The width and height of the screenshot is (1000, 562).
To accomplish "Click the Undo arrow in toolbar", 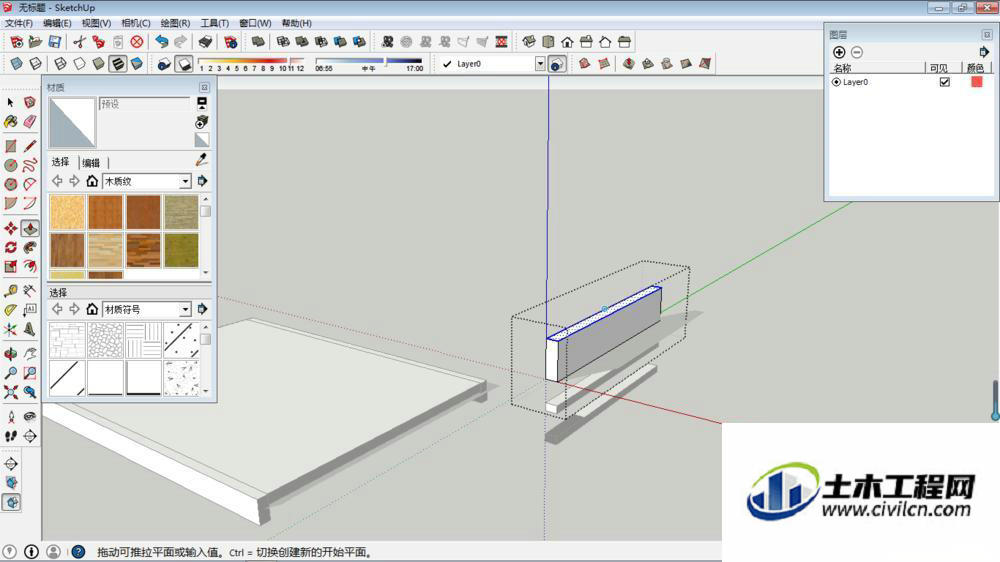I will (x=162, y=42).
